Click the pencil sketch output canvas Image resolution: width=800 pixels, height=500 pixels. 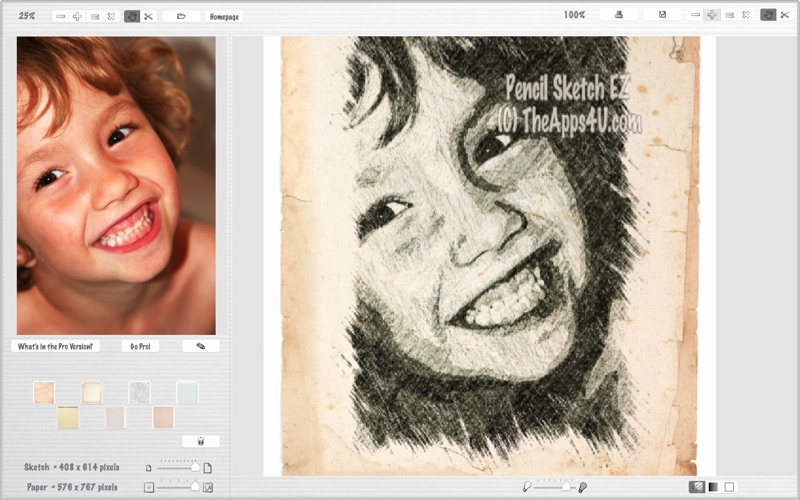[x=489, y=256]
